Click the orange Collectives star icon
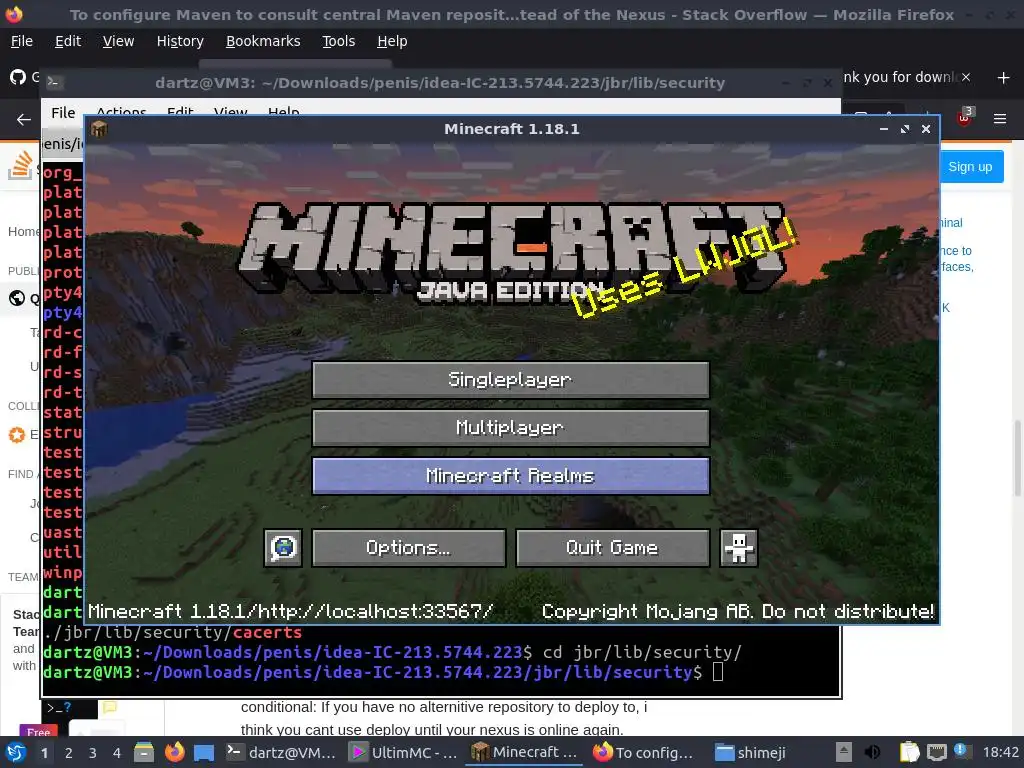The width and height of the screenshot is (1024, 768). [17, 434]
